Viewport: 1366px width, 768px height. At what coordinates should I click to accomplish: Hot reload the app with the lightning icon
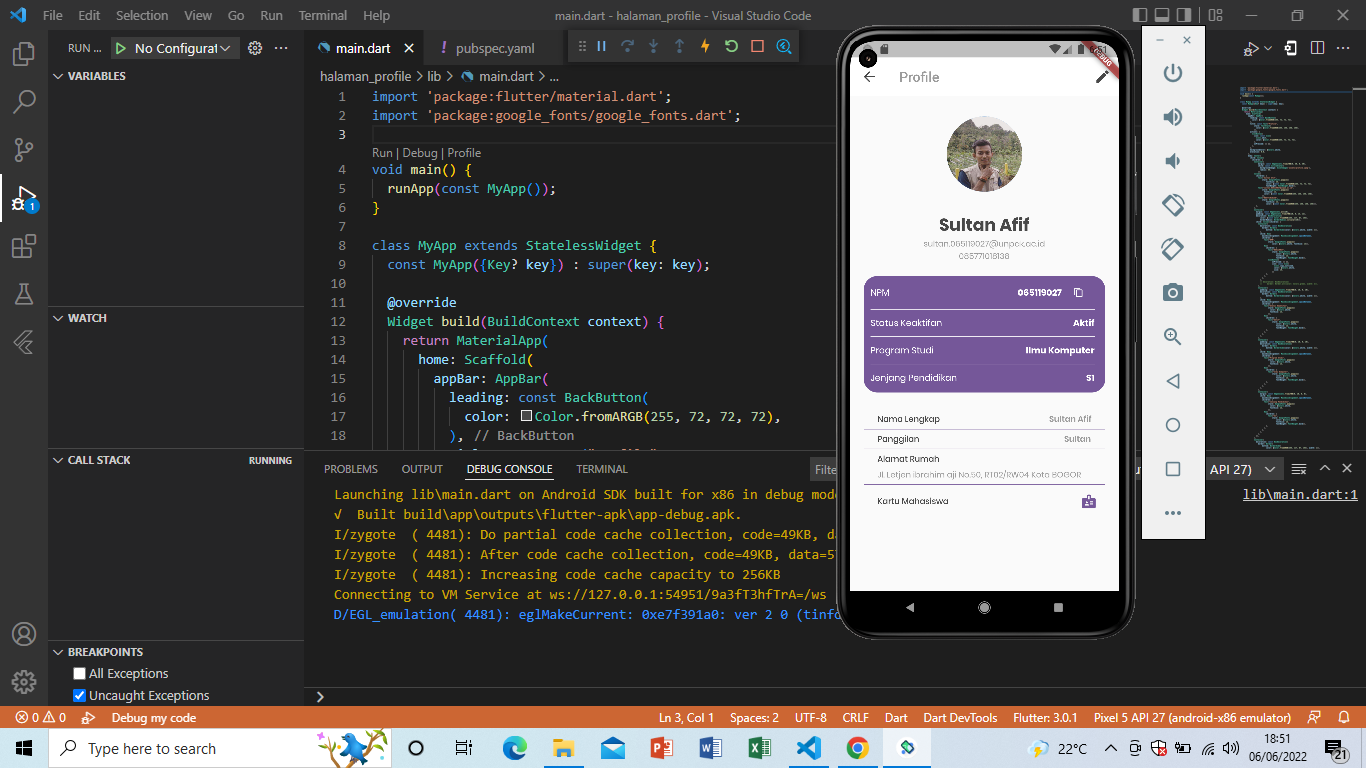[x=705, y=46]
